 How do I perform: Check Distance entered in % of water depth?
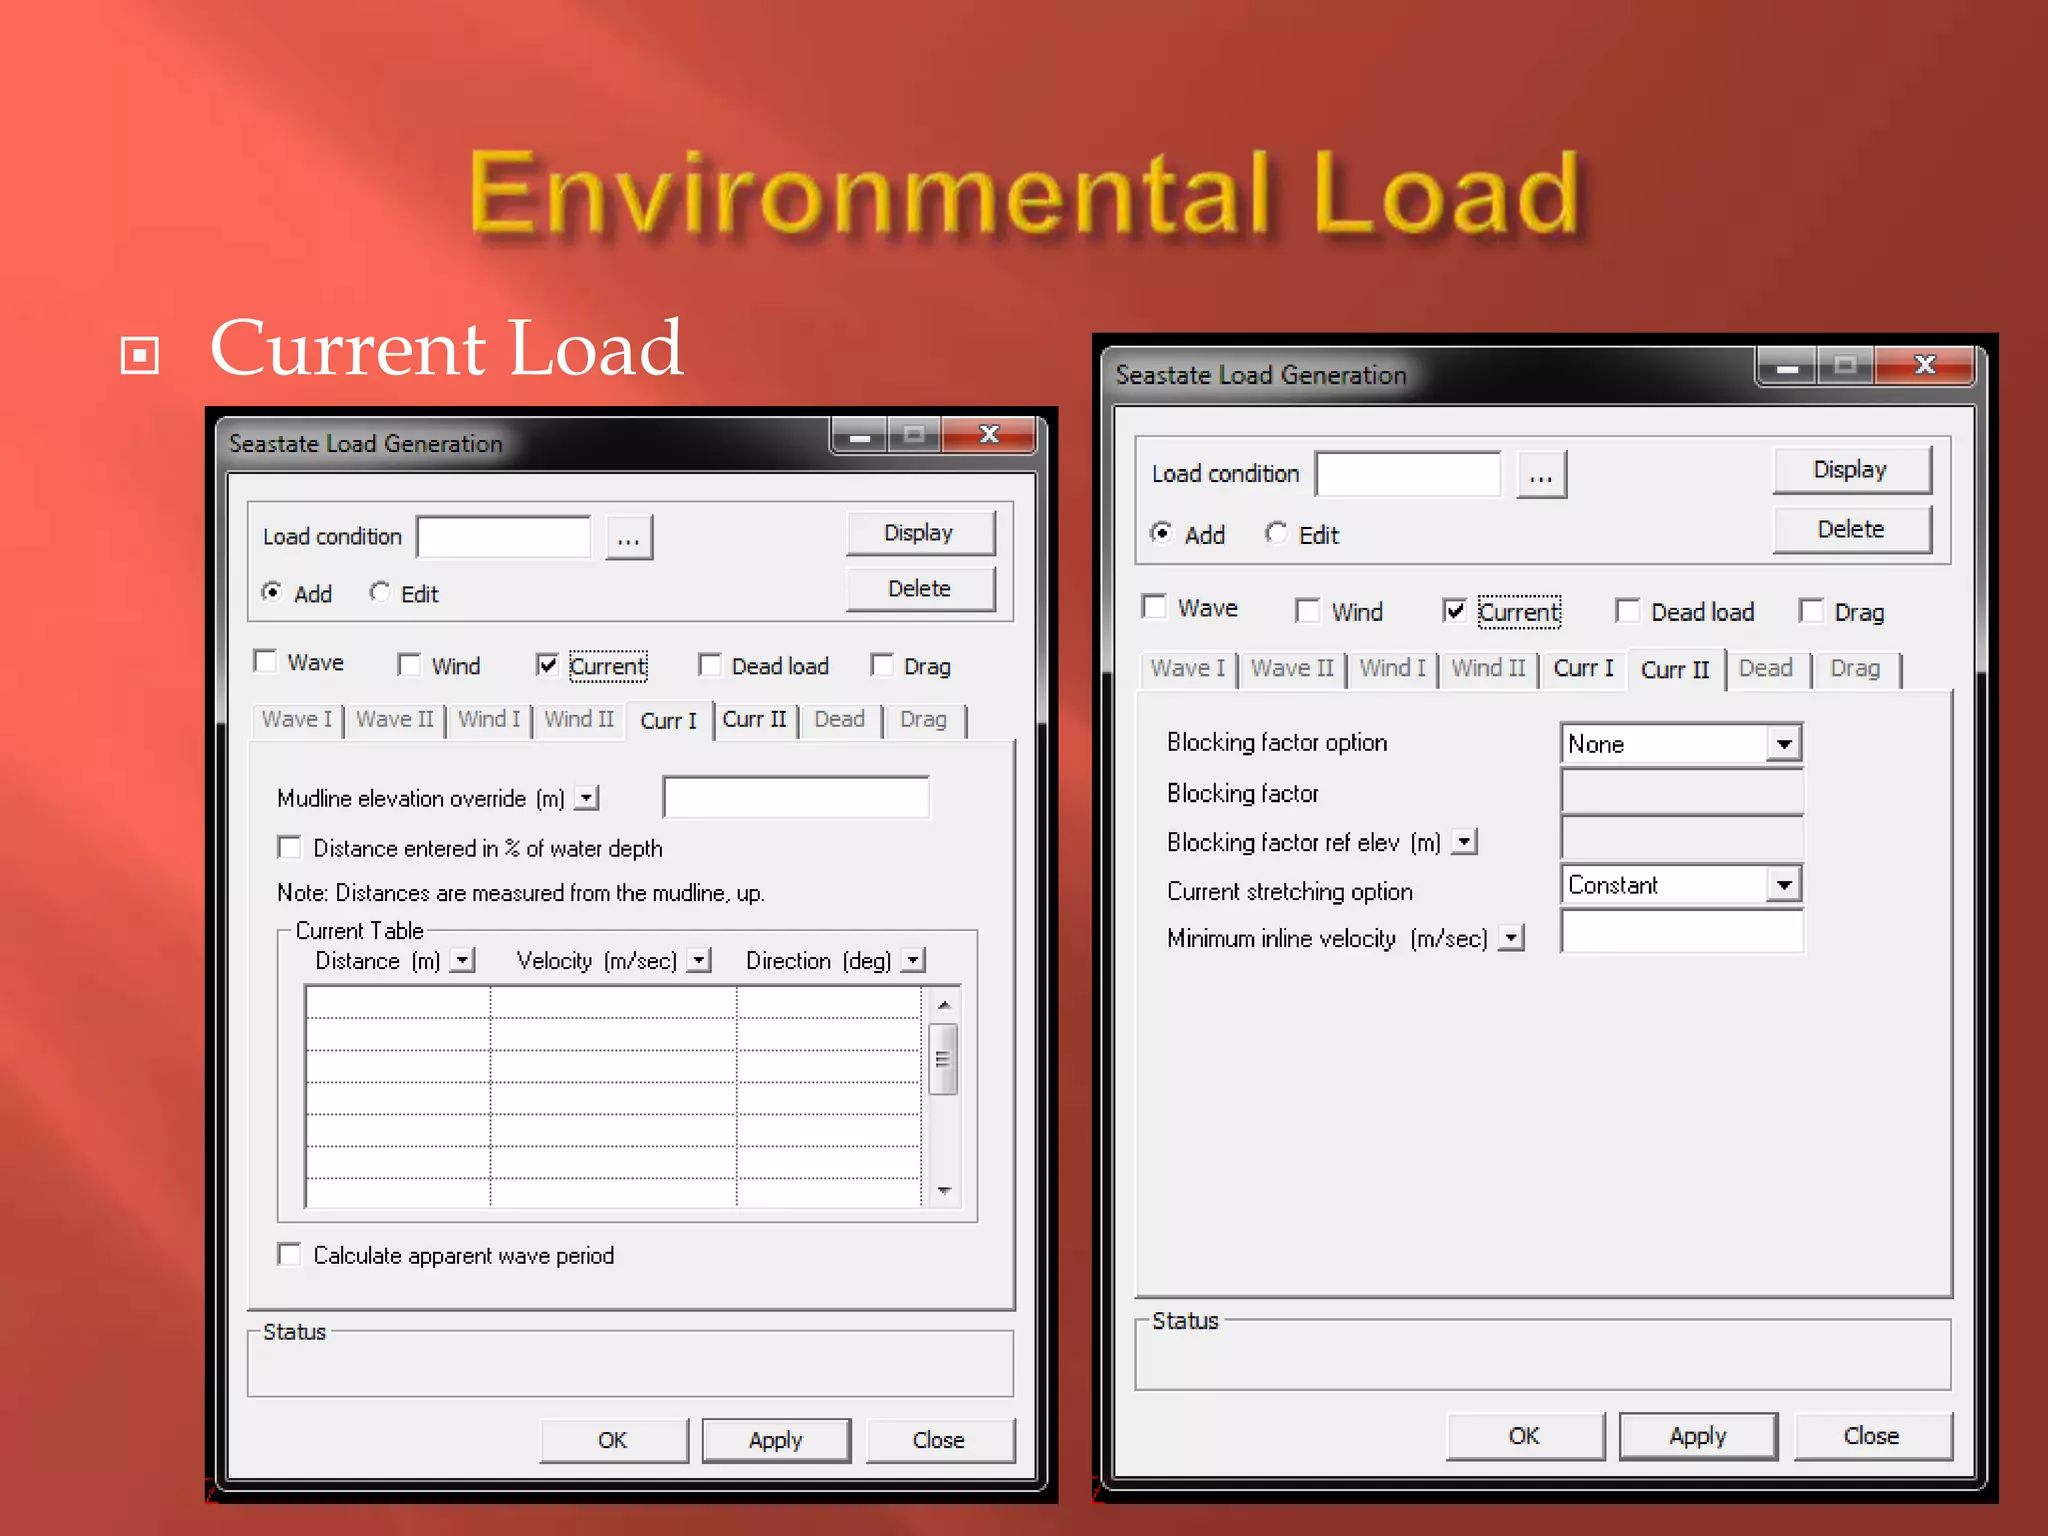click(289, 848)
